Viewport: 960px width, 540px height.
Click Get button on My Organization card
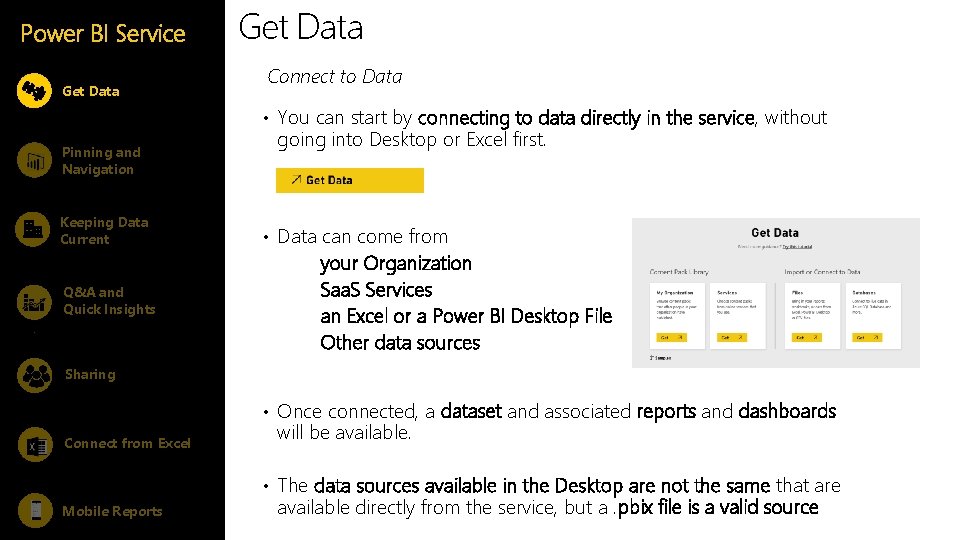[x=672, y=337]
